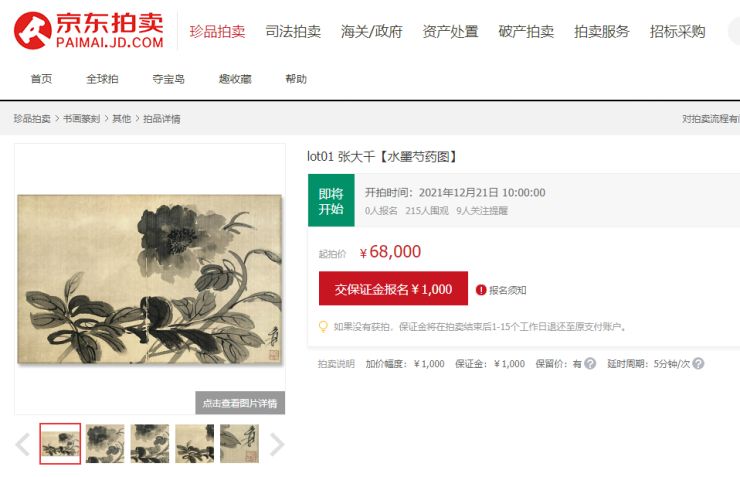Open the 珍品拍卖 tab
This screenshot has width=740, height=477.
pos(217,32)
